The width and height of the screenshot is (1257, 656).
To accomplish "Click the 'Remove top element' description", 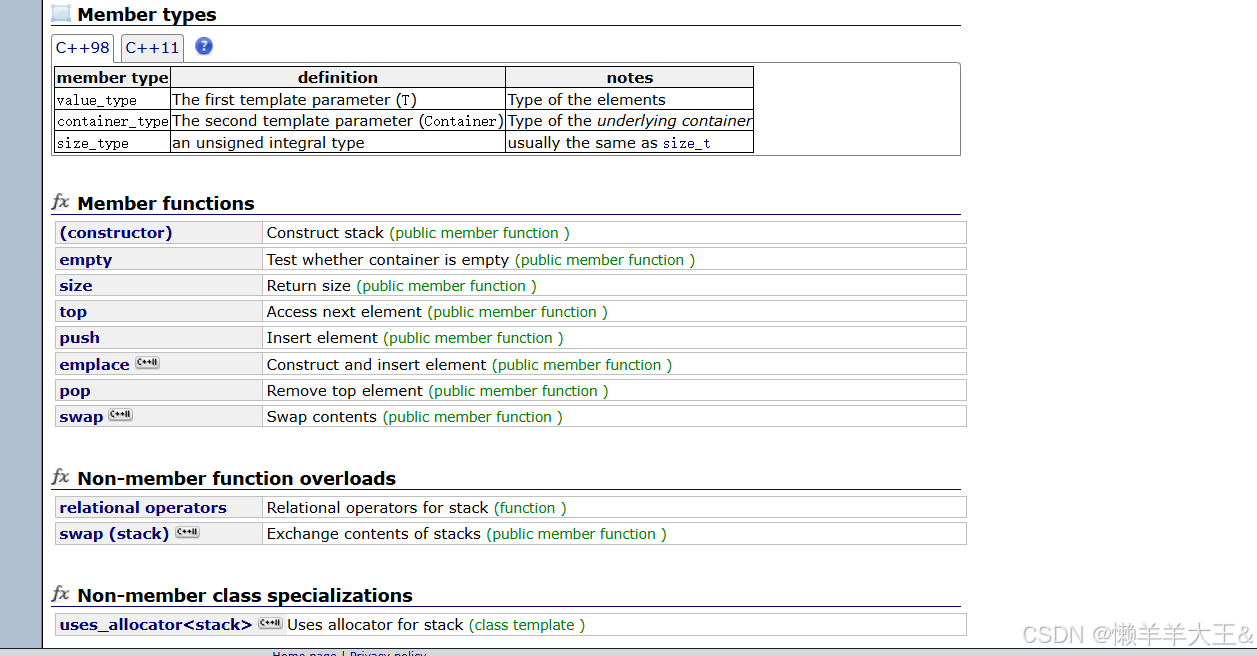I will coord(345,391).
